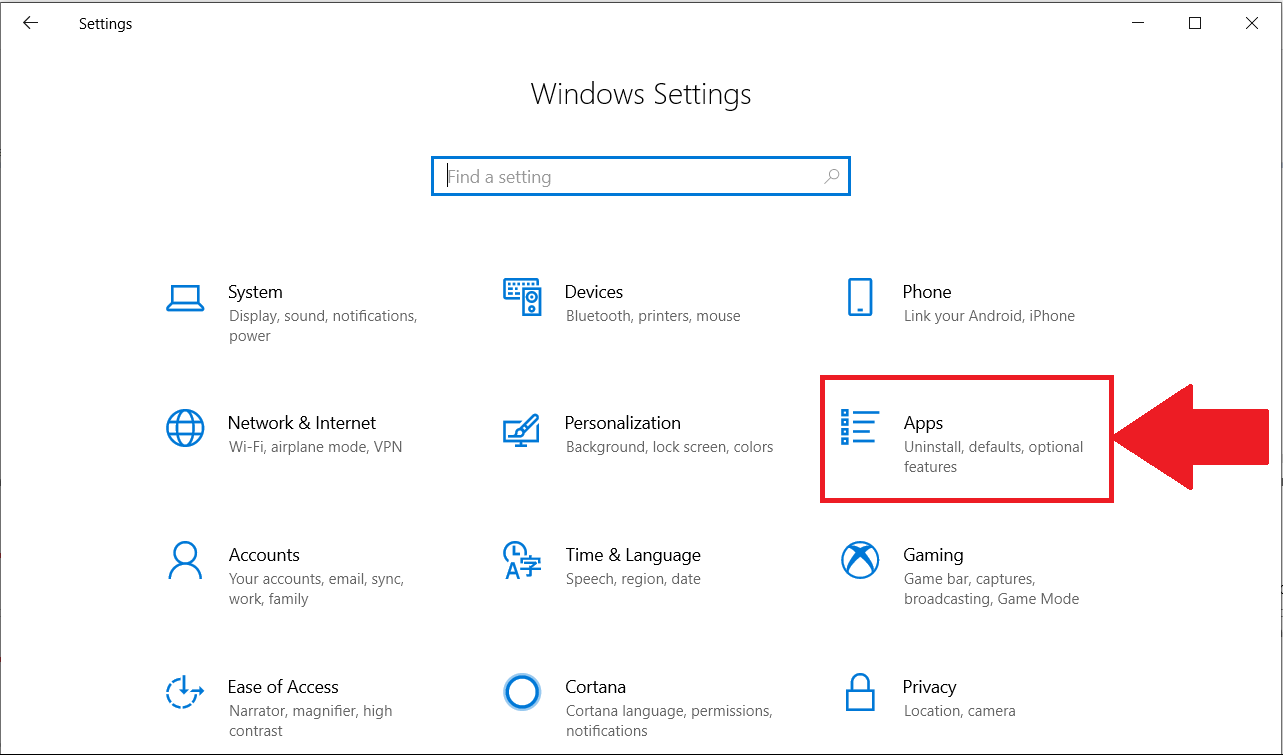Open the Apps settings label
Viewport: 1283px width, 755px height.
tap(924, 424)
